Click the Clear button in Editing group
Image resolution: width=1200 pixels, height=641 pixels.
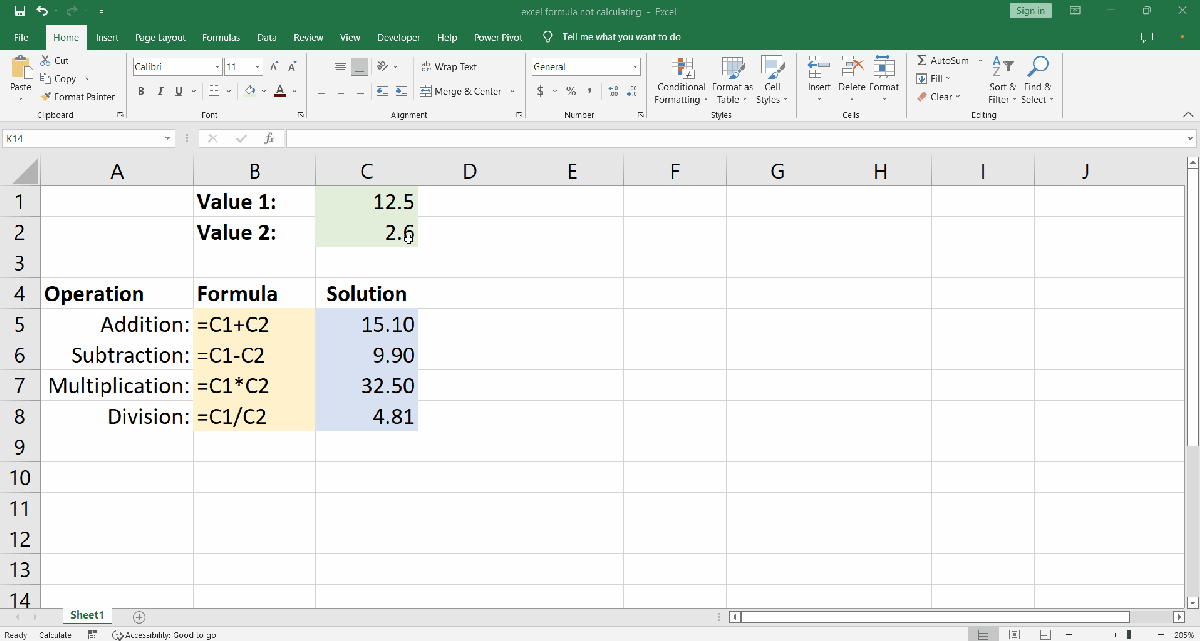(939, 97)
